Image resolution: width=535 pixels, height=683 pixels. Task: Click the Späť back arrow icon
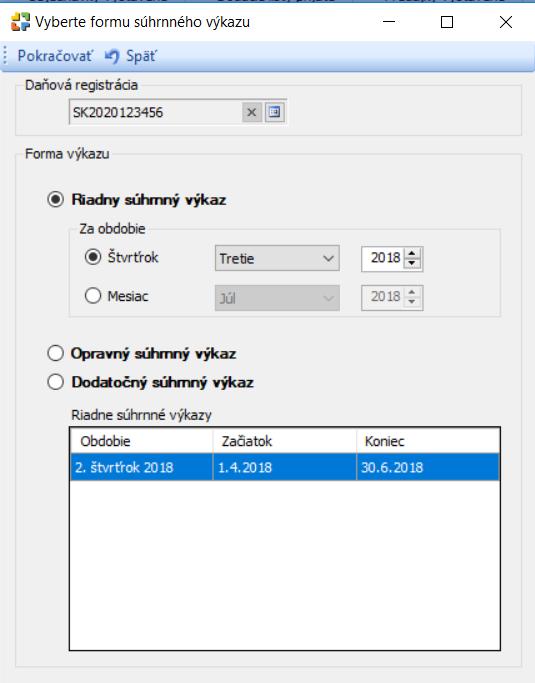[112, 56]
